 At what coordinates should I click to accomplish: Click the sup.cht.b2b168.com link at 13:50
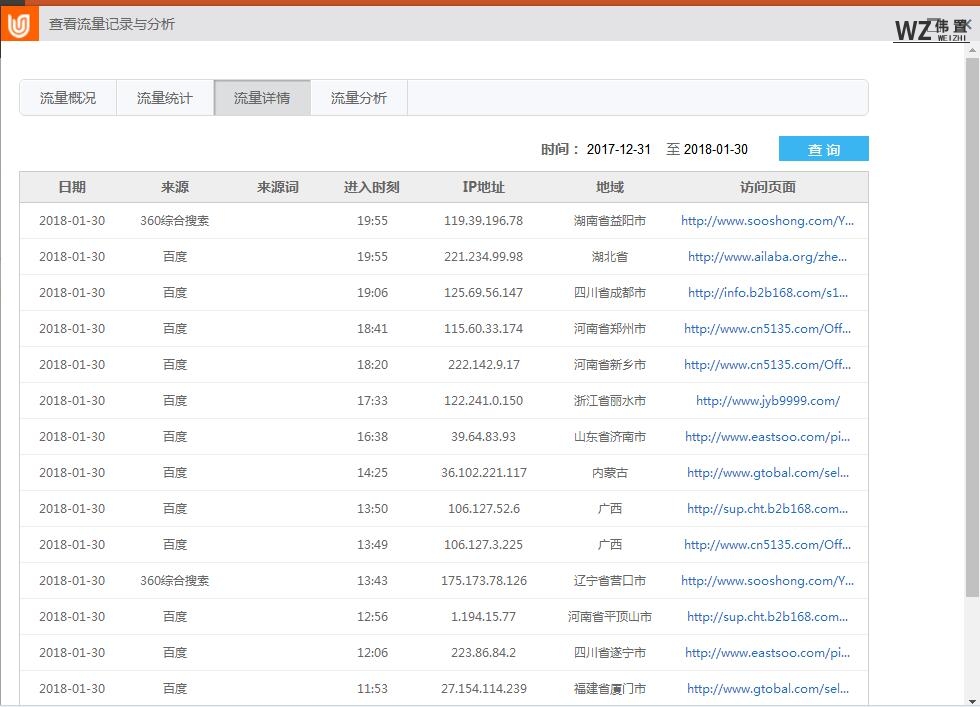coord(767,509)
